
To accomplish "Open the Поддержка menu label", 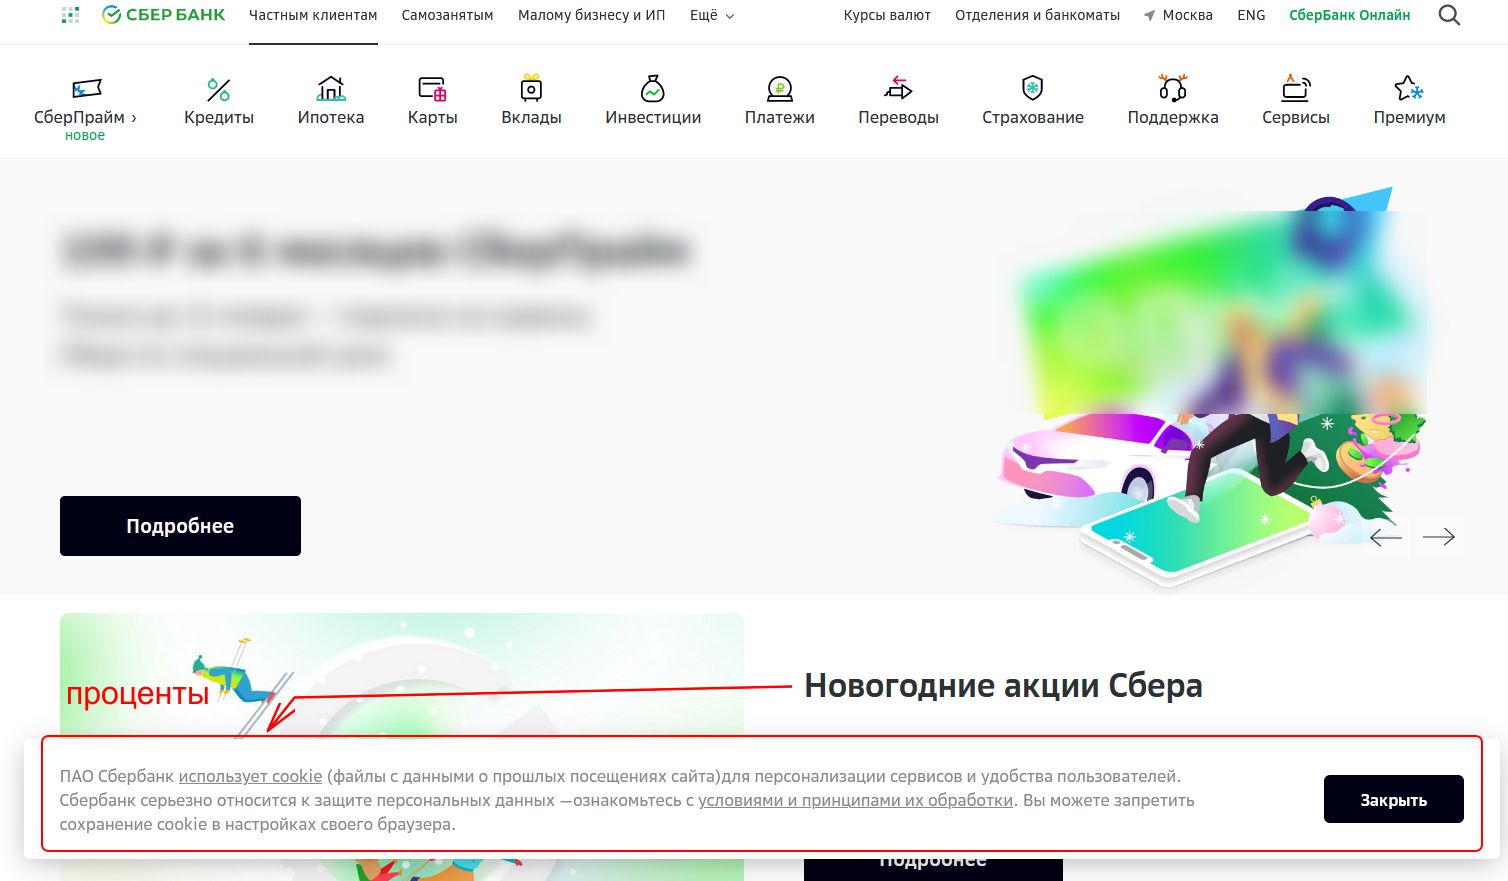I will coord(1173,117).
